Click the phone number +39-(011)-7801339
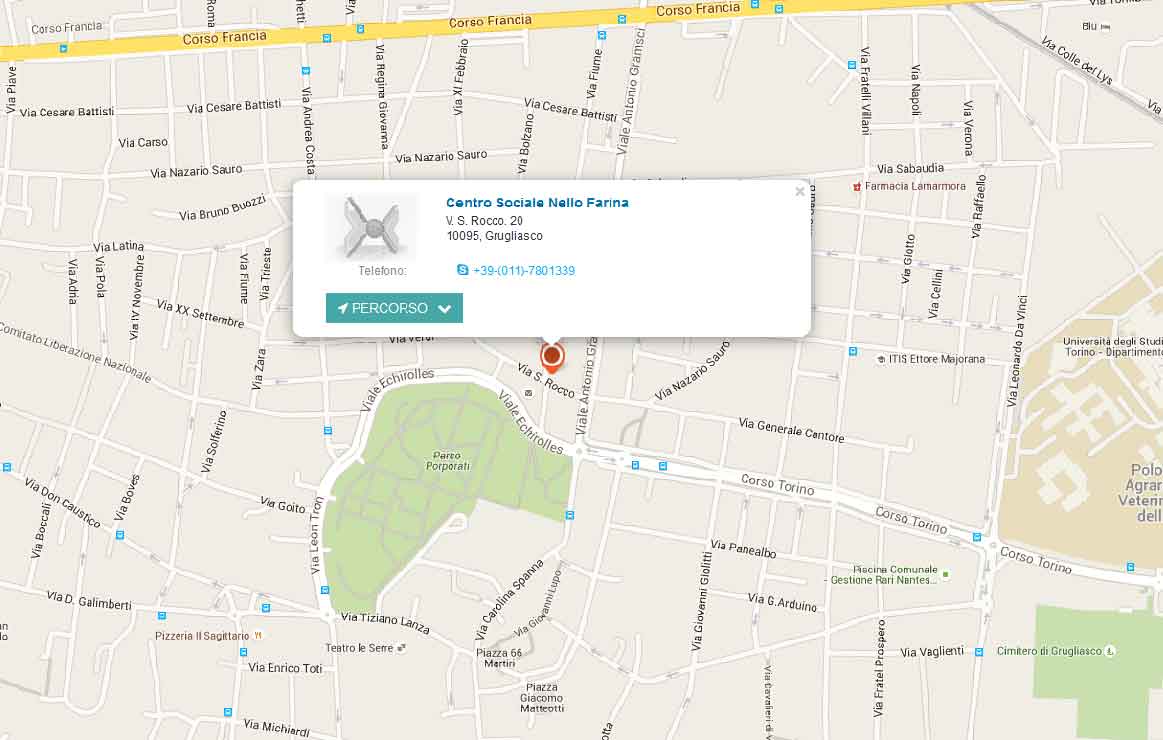This screenshot has height=740, width=1163. tap(524, 271)
